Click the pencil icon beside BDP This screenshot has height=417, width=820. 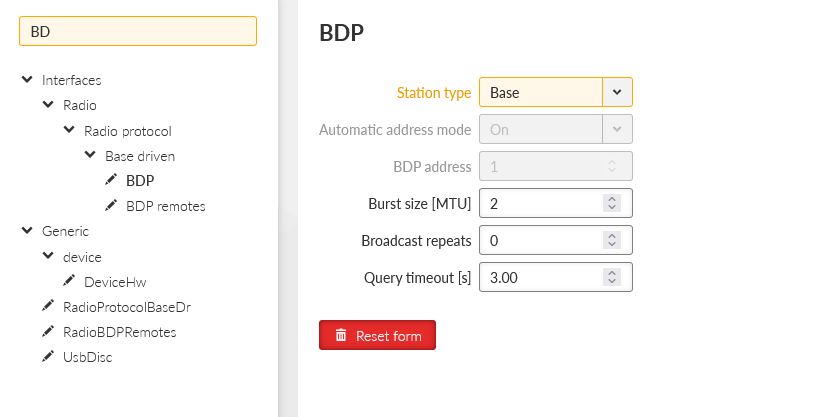(x=110, y=180)
